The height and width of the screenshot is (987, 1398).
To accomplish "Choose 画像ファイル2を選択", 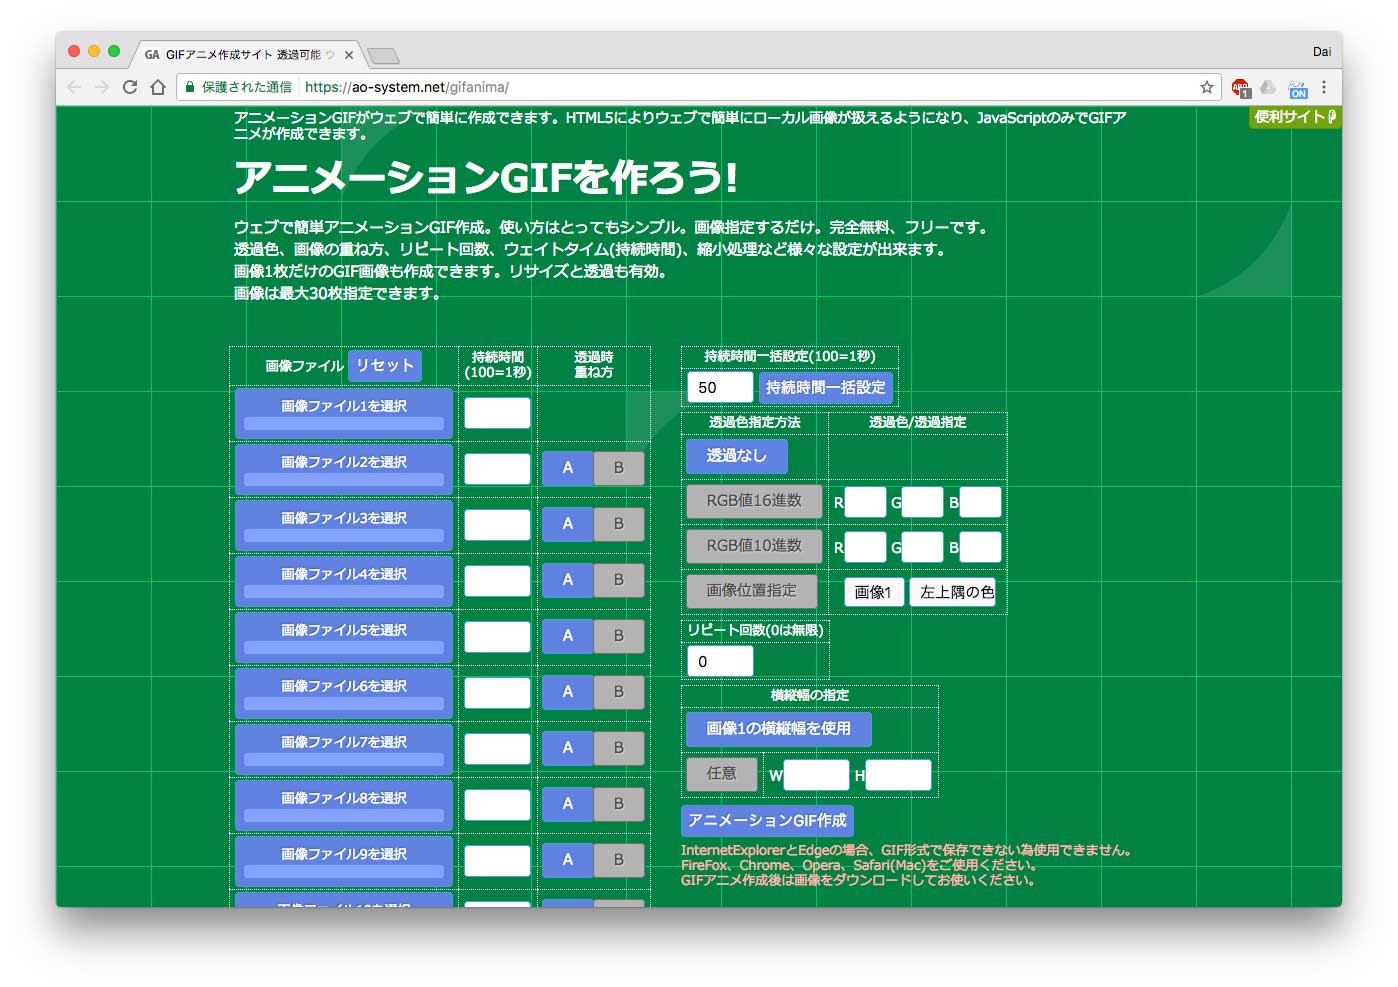I will coord(344,470).
